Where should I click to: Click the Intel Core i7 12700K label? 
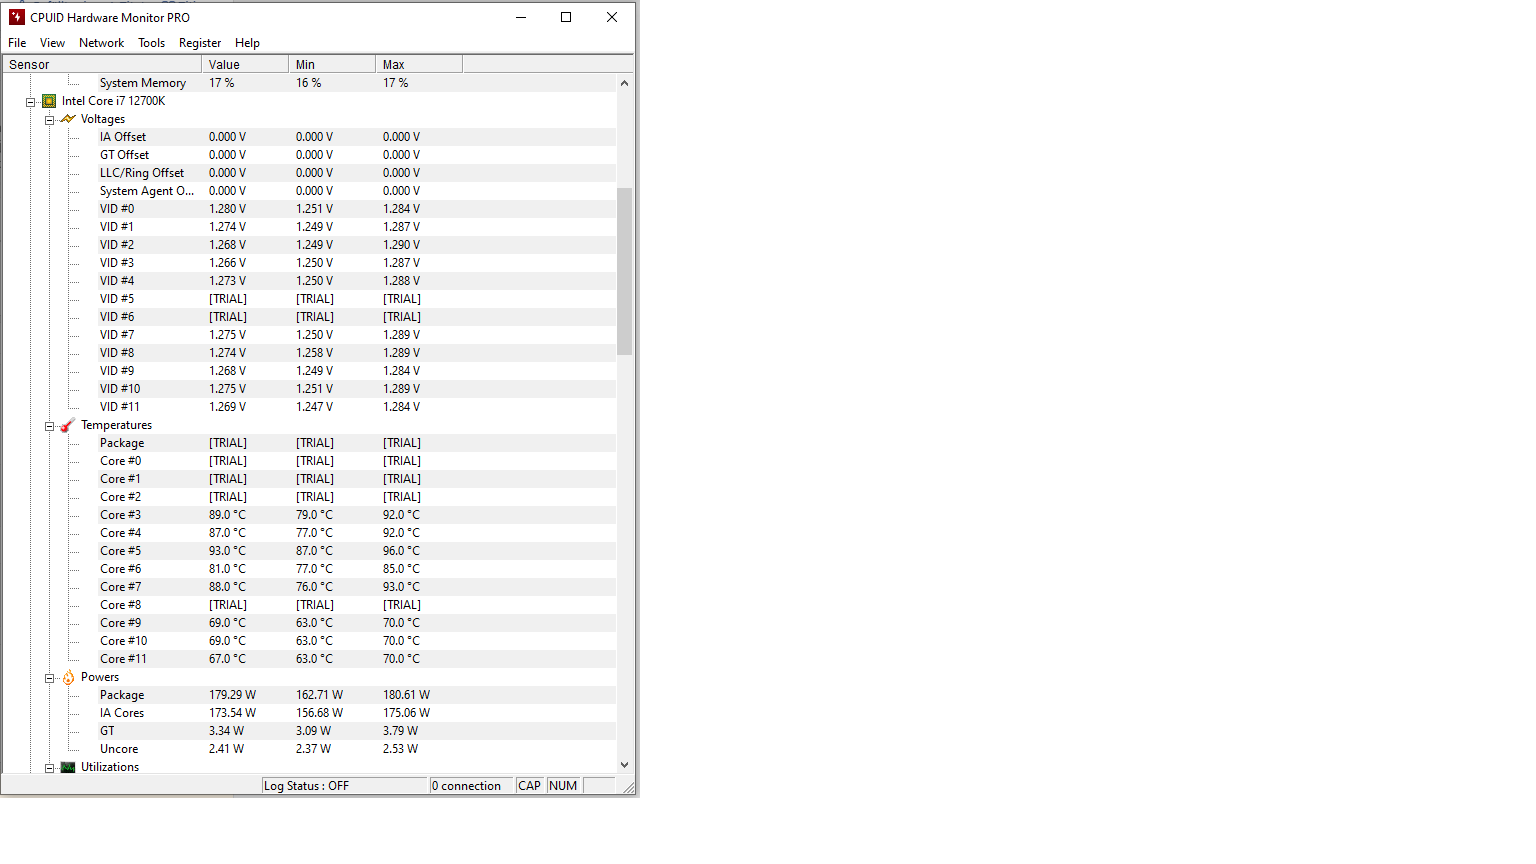113,101
